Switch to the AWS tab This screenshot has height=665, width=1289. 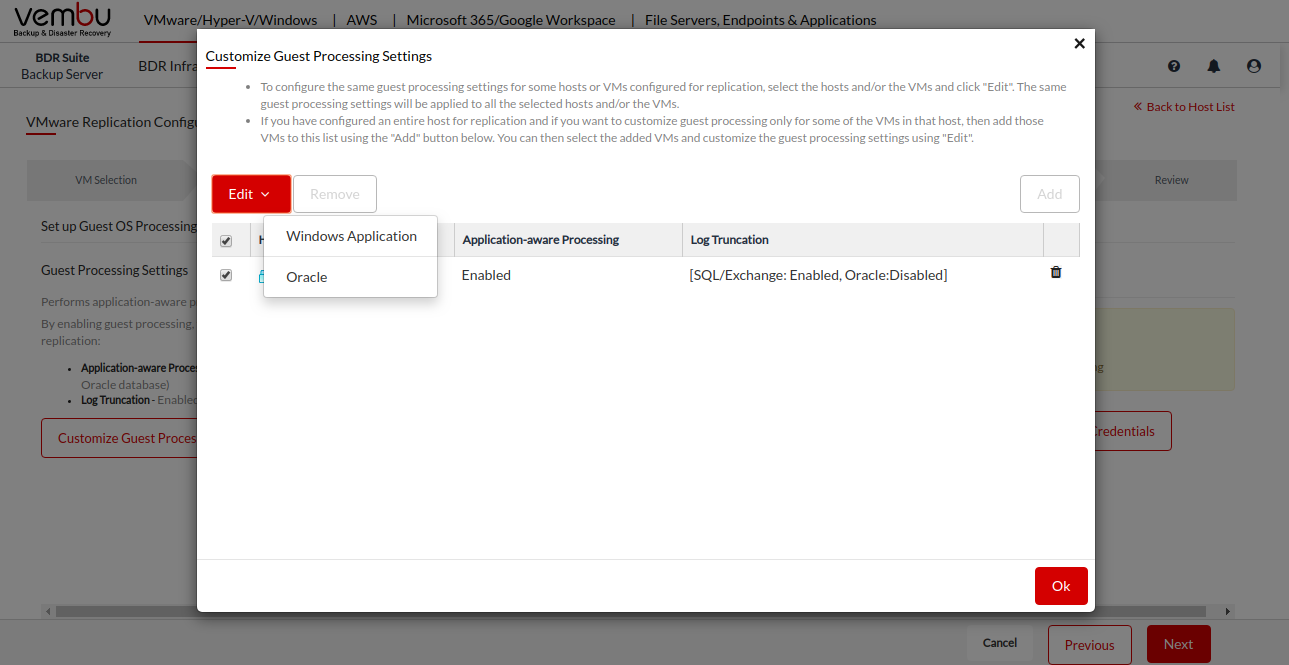362,20
